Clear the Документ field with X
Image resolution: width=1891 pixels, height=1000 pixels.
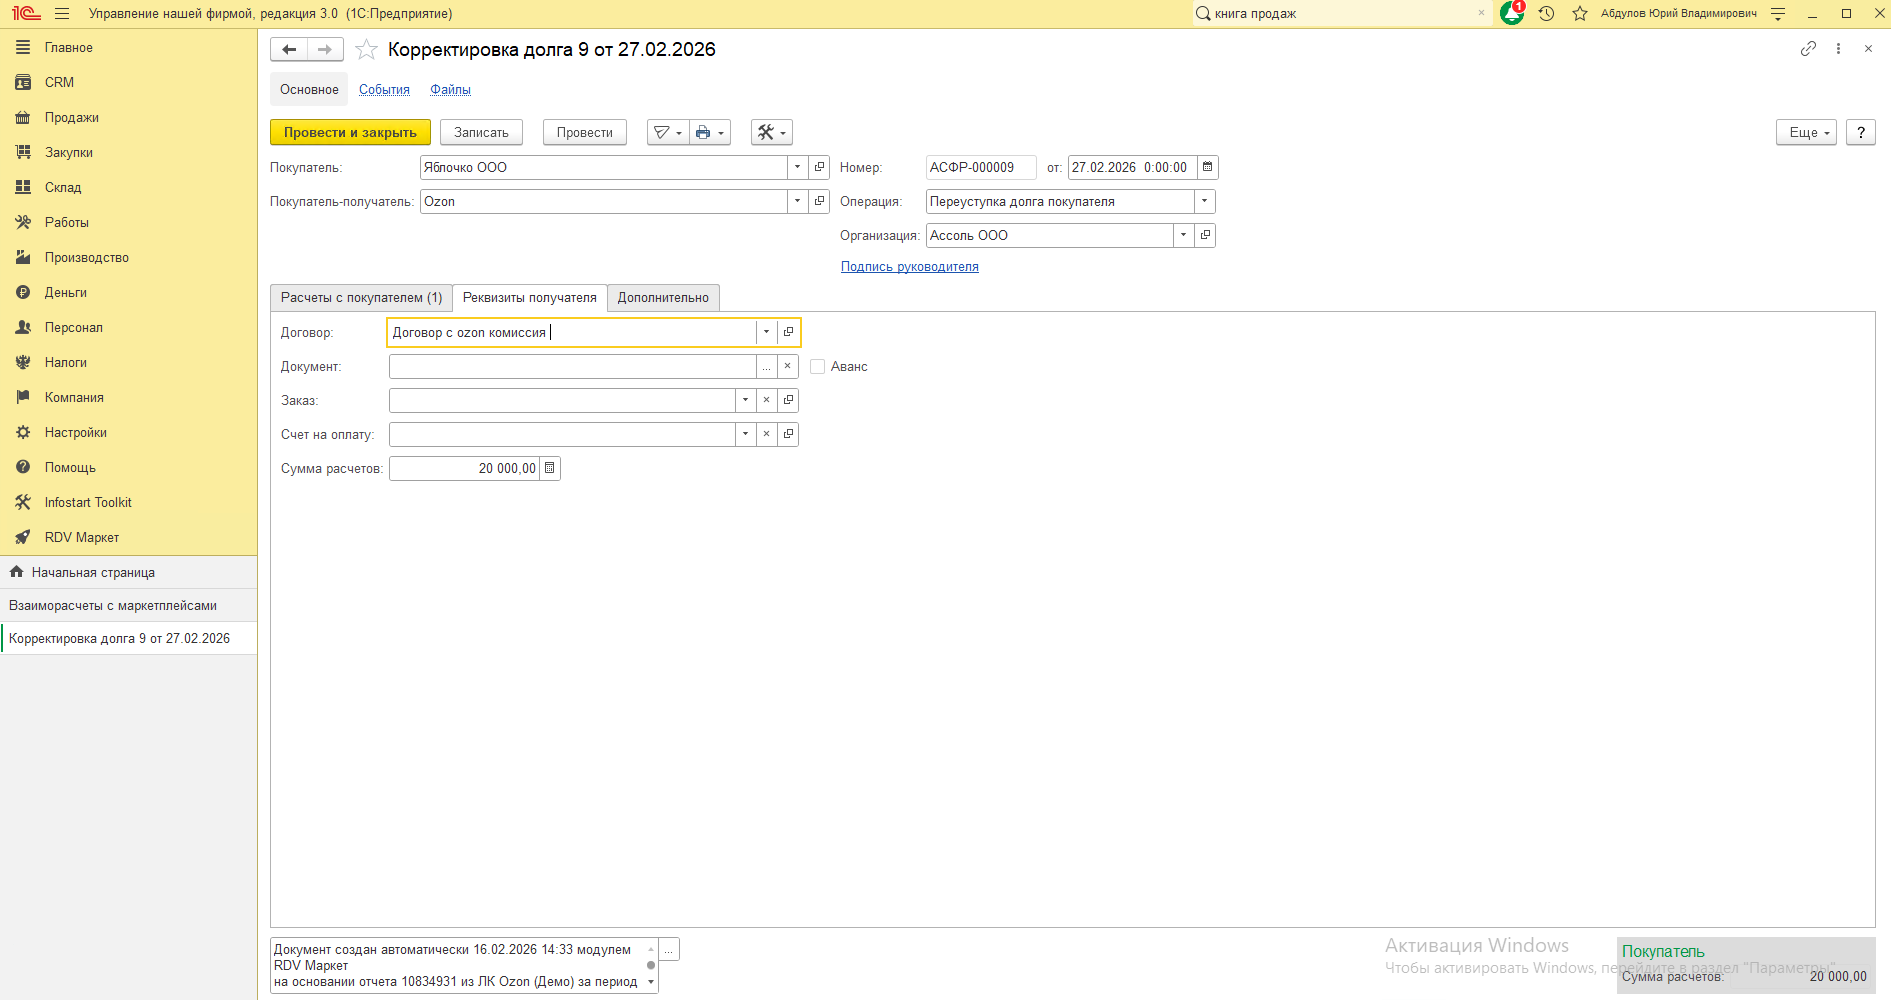(x=787, y=366)
